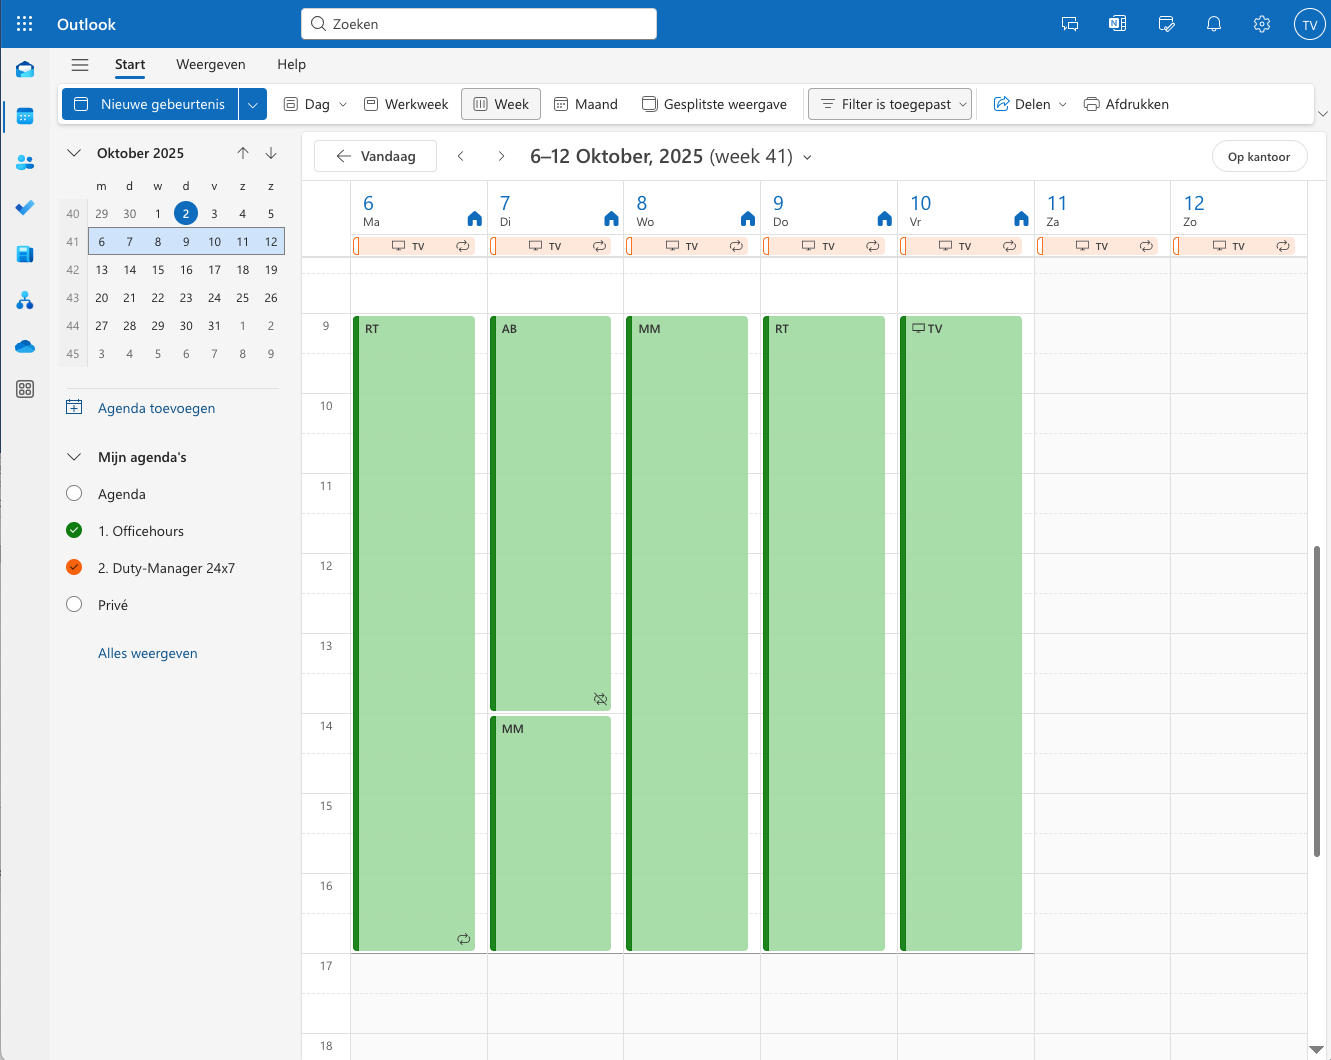Select today's date 2 in the mini calendar
This screenshot has width=1331, height=1060.
tap(185, 213)
